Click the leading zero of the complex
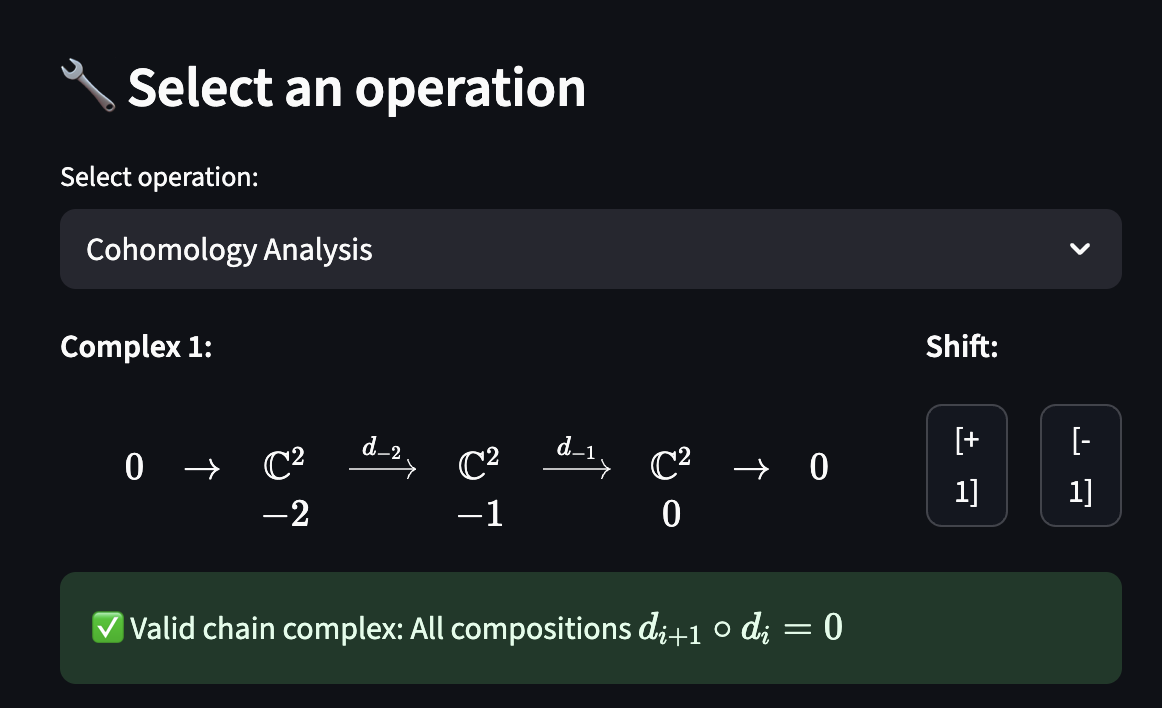 (134, 467)
